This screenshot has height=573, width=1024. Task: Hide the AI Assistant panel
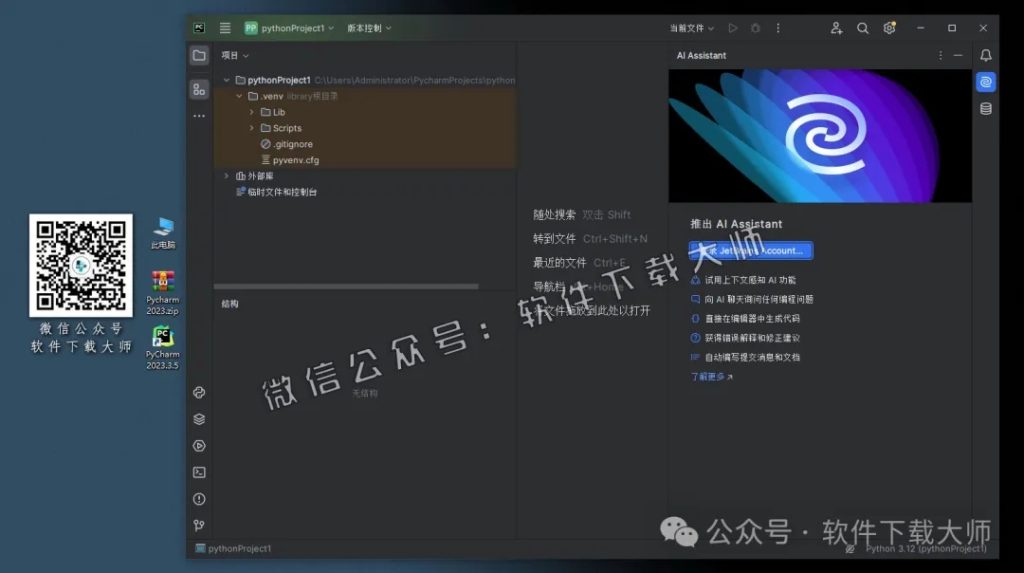coord(958,56)
